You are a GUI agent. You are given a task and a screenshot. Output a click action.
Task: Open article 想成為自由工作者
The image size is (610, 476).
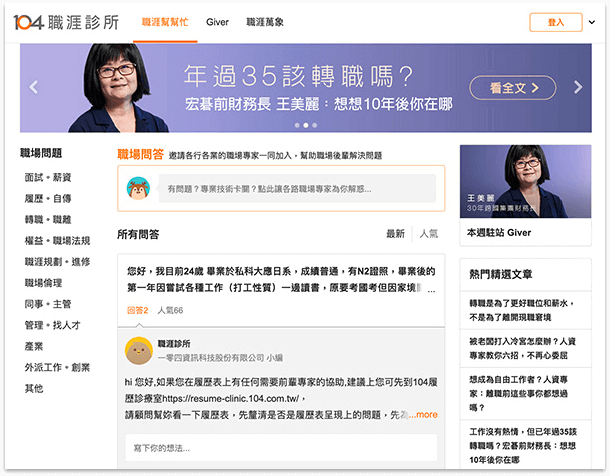tap(518, 393)
